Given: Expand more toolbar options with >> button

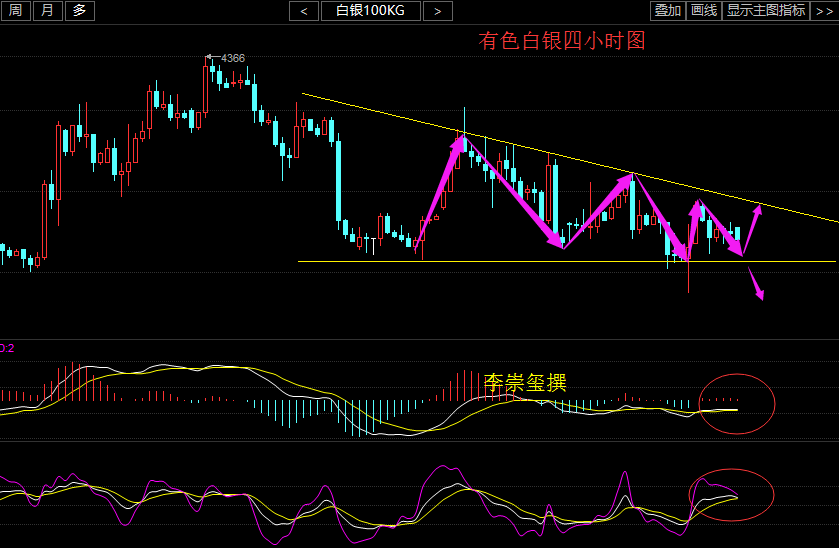Looking at the screenshot, I should 824,11.
